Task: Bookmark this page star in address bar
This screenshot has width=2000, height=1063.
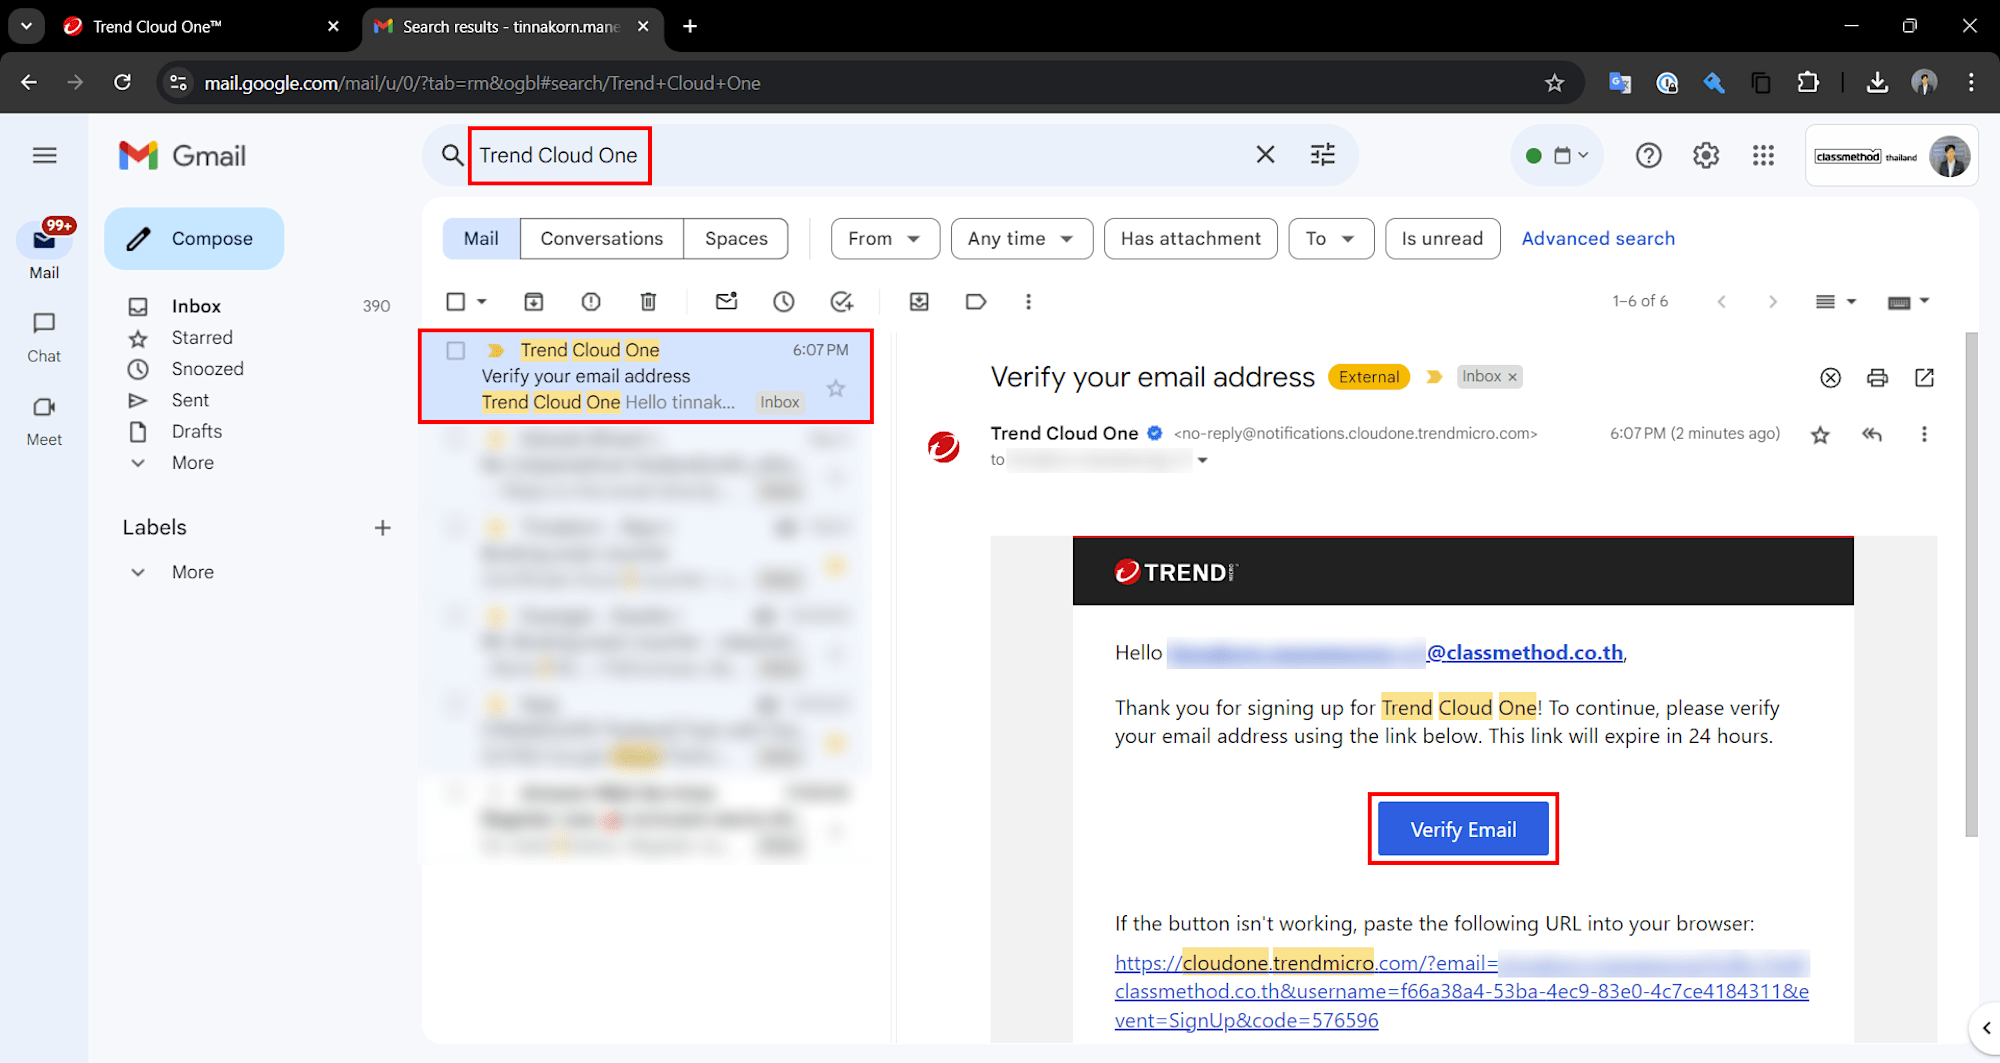Action: 1554,83
